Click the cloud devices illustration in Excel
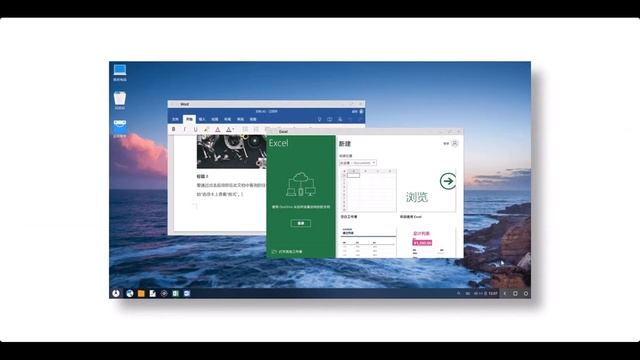 tap(301, 184)
